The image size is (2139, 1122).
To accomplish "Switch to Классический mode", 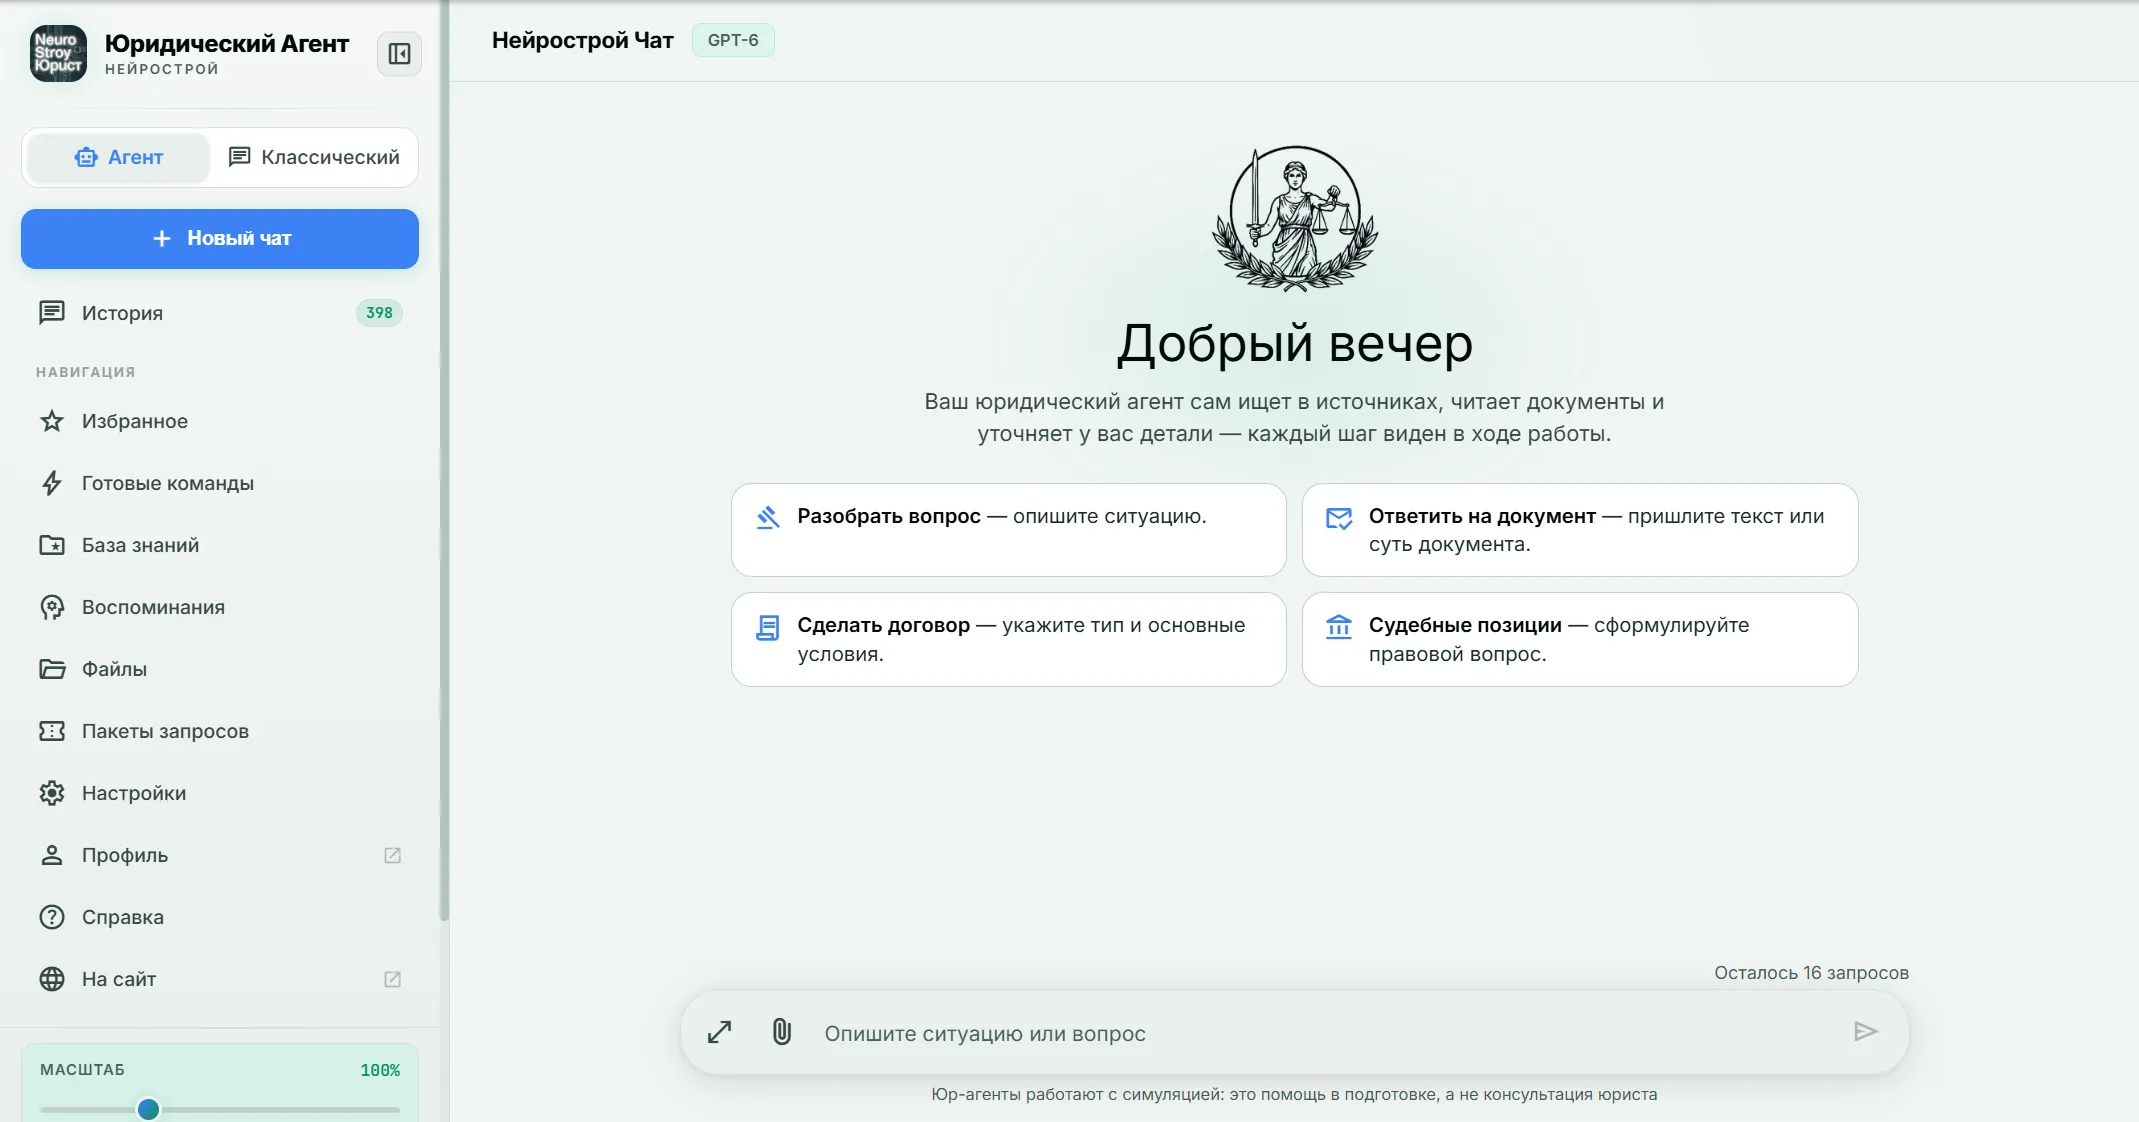I will 314,158.
